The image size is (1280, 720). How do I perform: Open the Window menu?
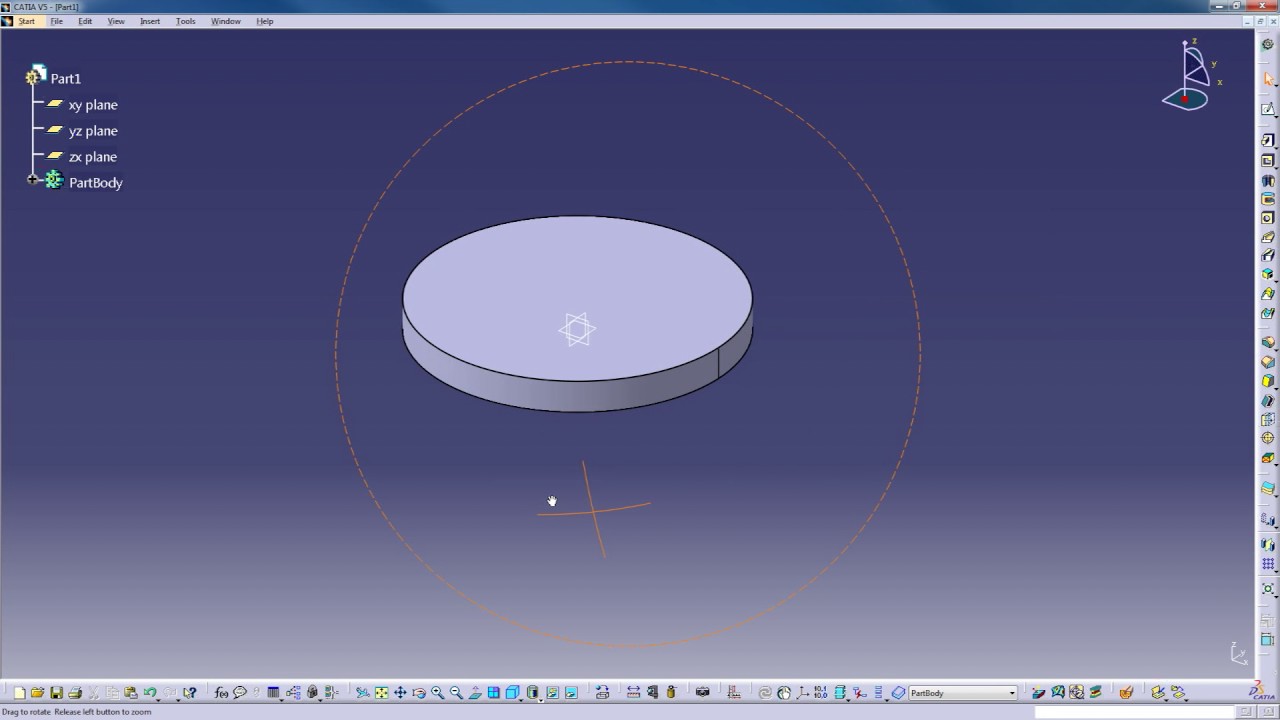225,21
